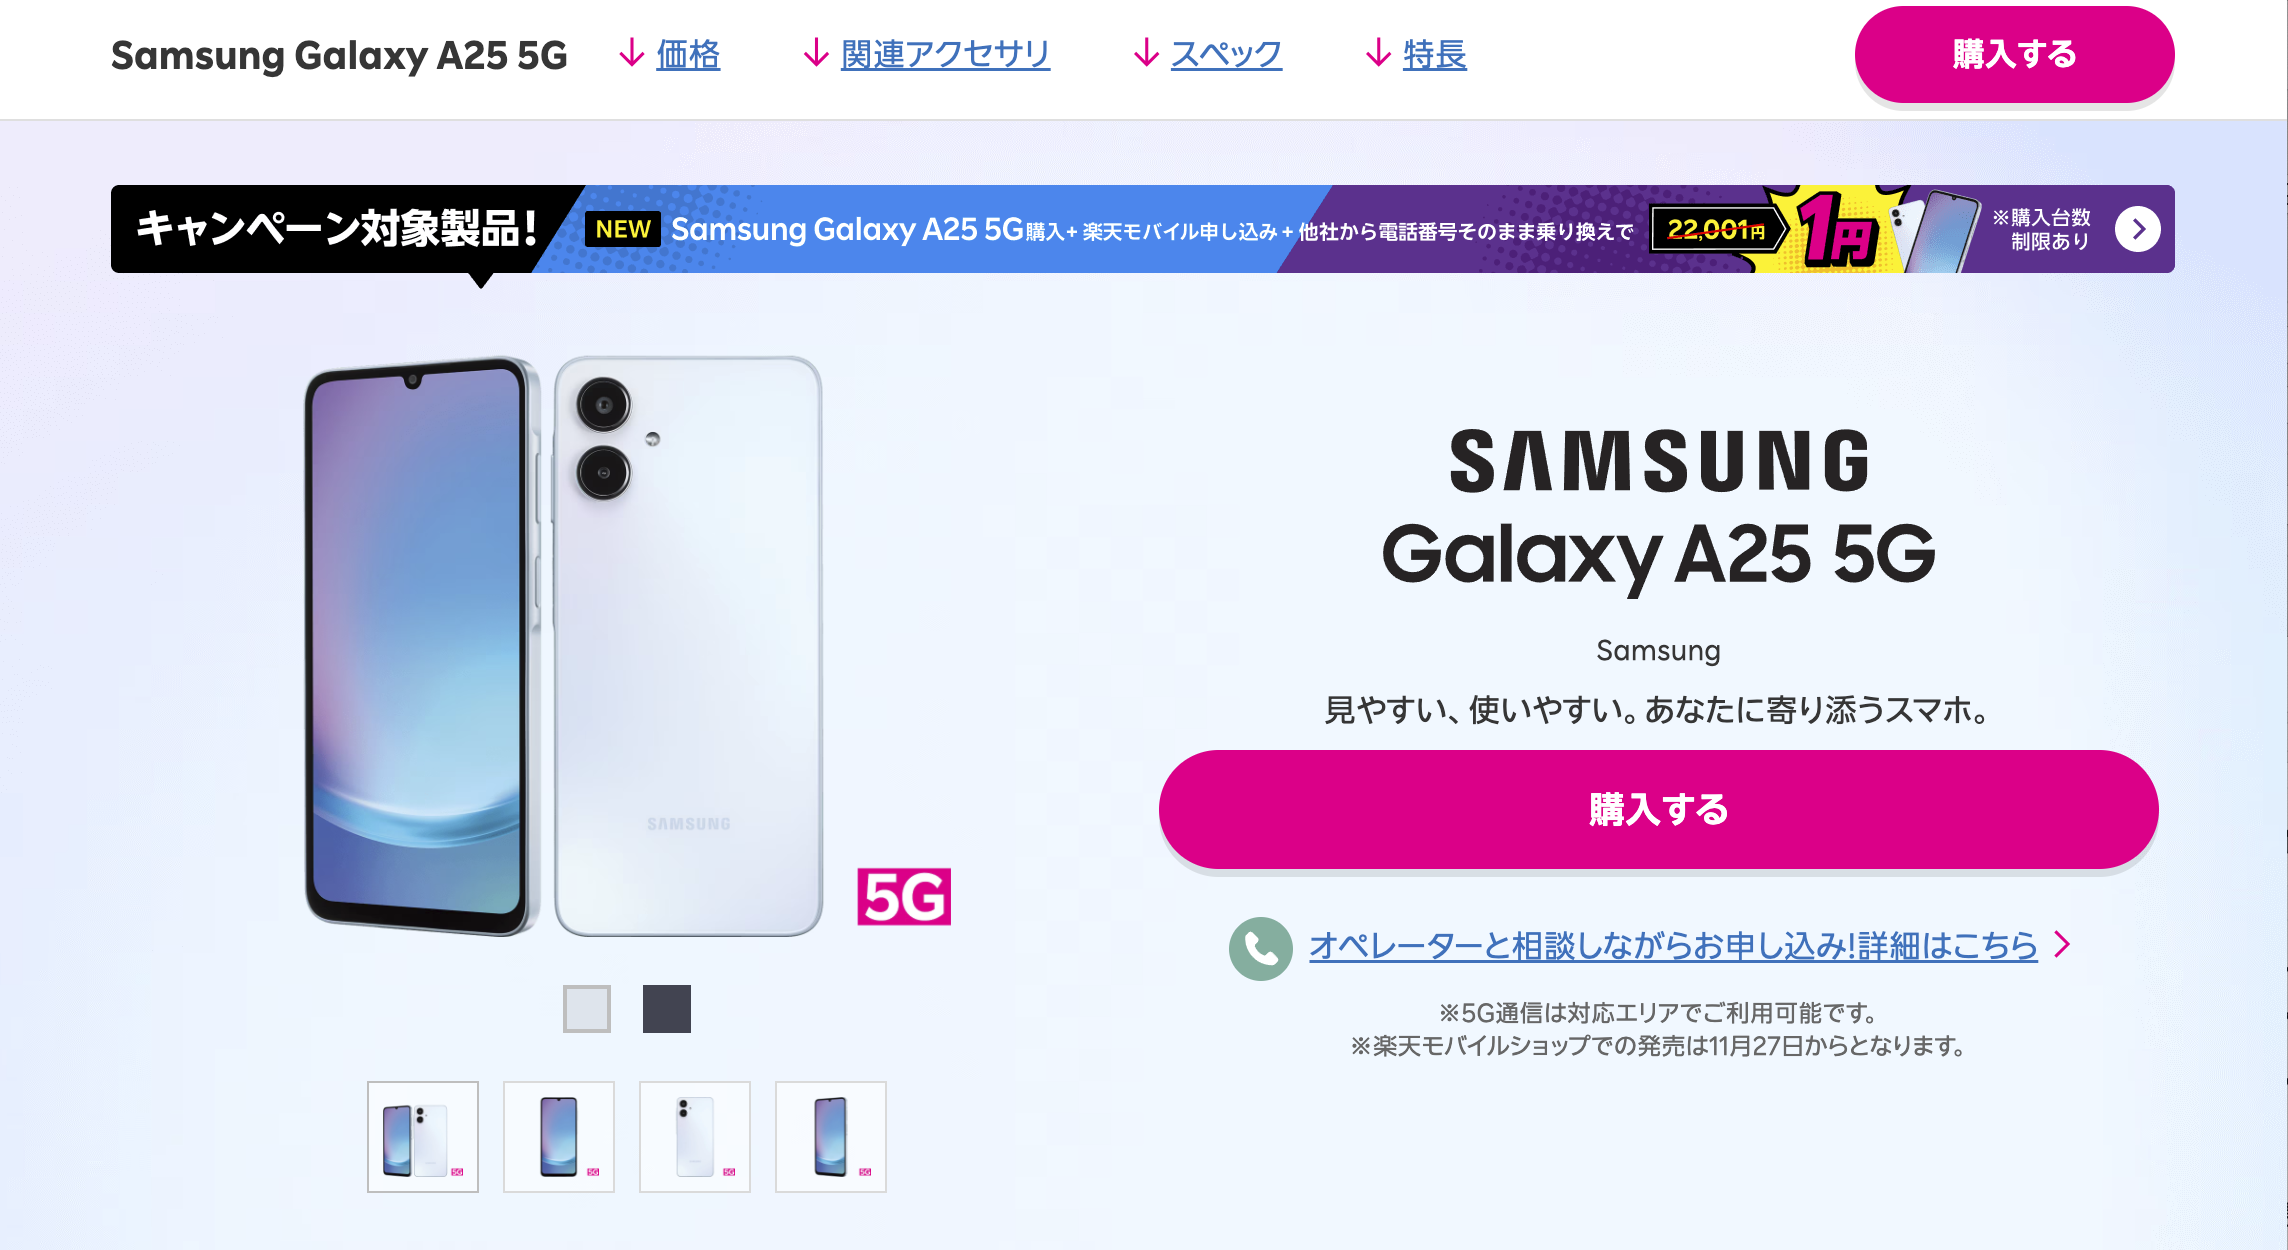Click the magenta 5G badge icon
This screenshot has height=1250, width=2288.
[904, 897]
